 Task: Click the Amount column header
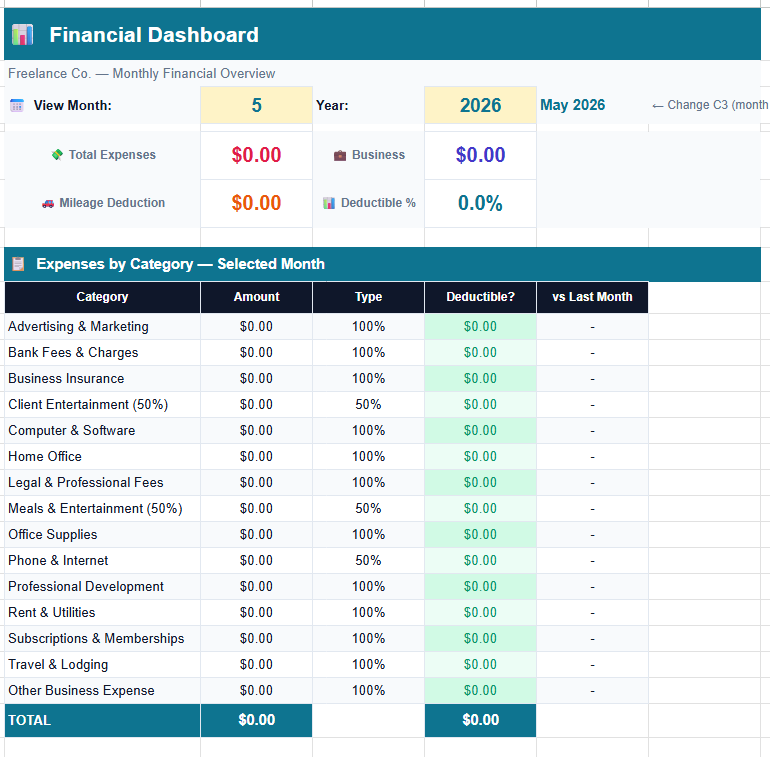point(256,297)
